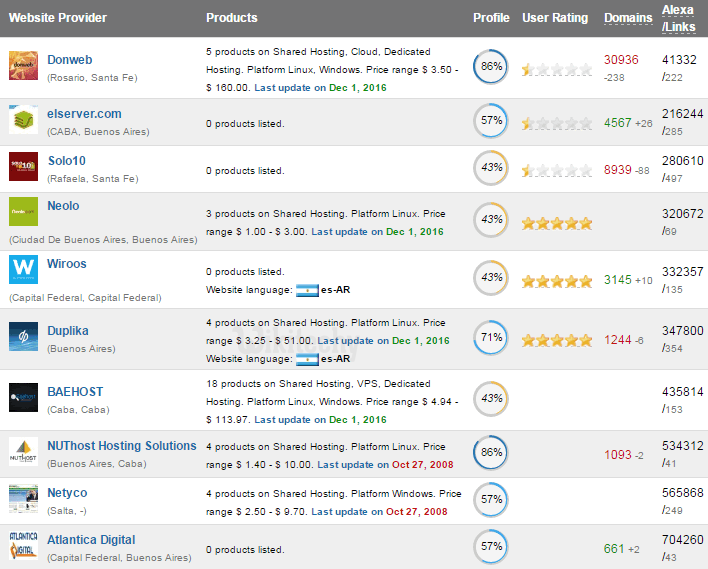
Task: Click the Profile column header
Action: point(491,18)
